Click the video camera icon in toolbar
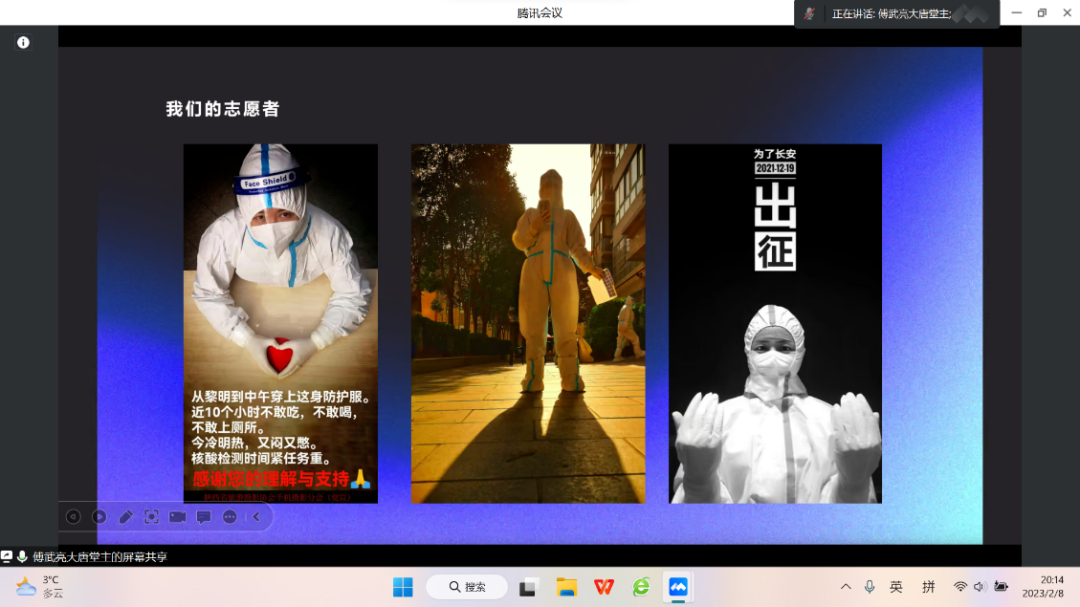Viewport: 1080px width, 607px height. click(x=177, y=517)
